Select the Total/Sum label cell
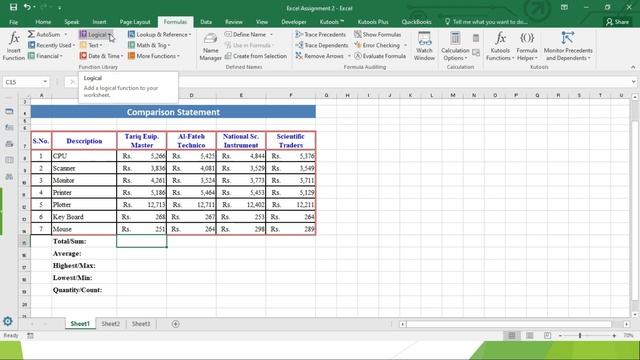The height and width of the screenshot is (360, 640). coord(84,241)
